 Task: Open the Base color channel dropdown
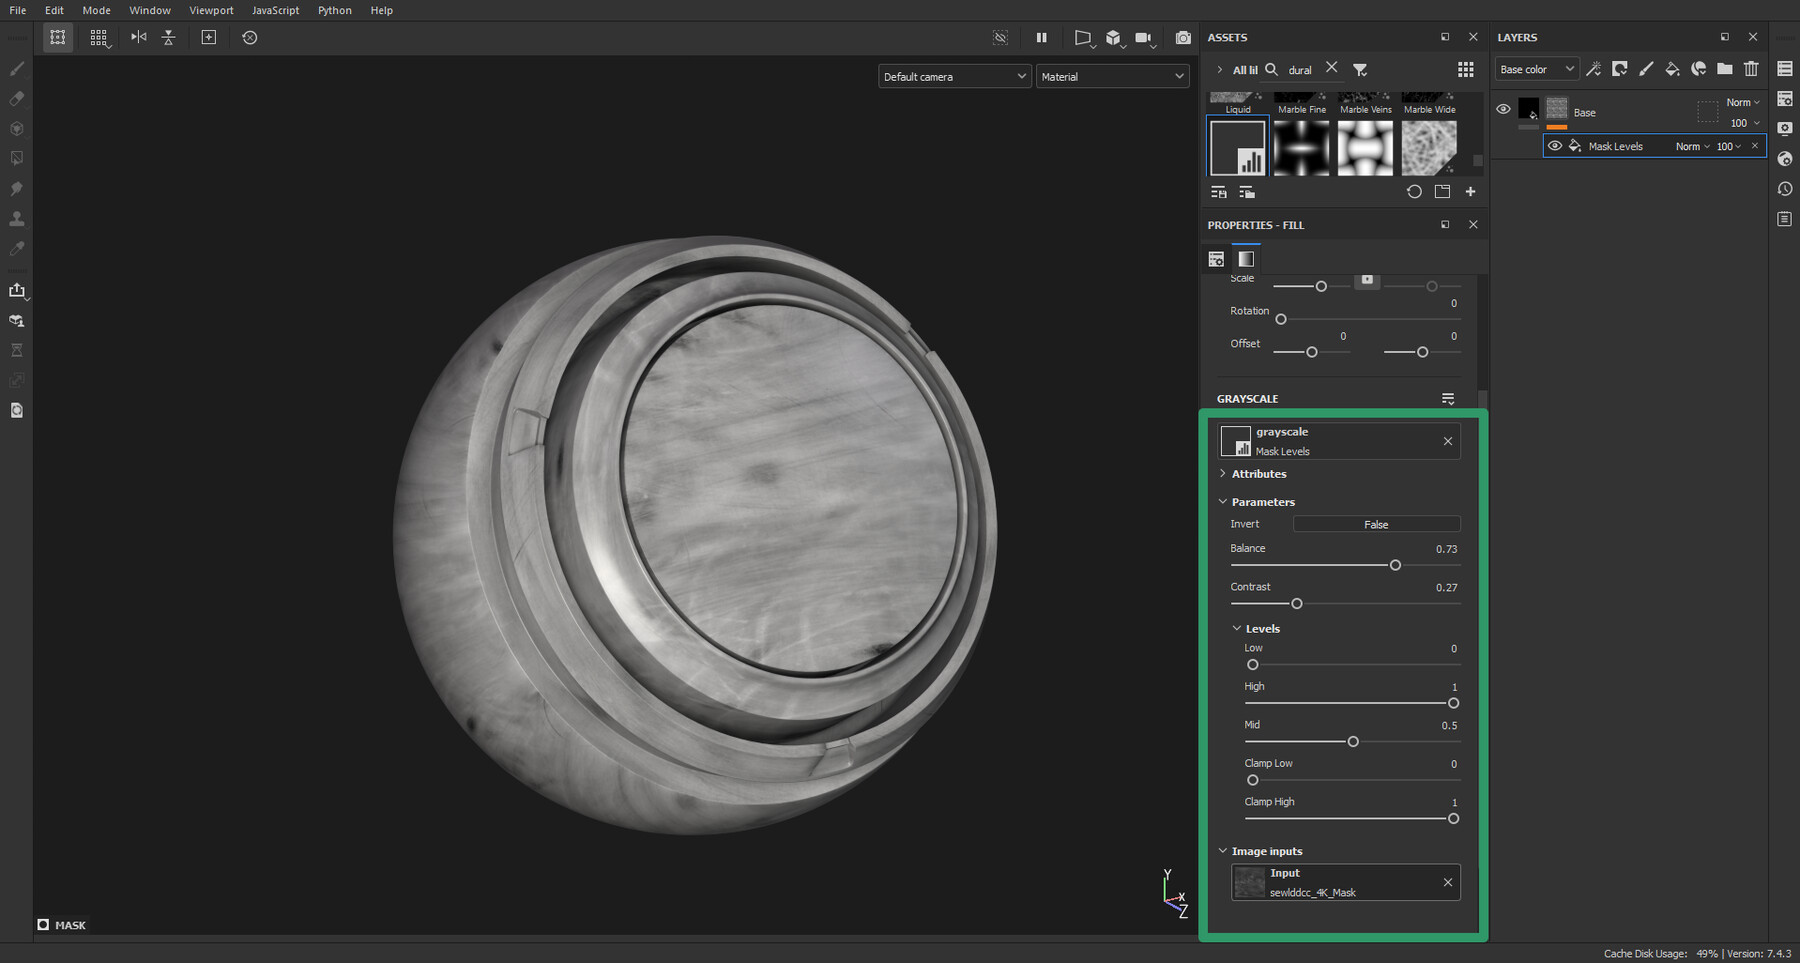point(1536,69)
